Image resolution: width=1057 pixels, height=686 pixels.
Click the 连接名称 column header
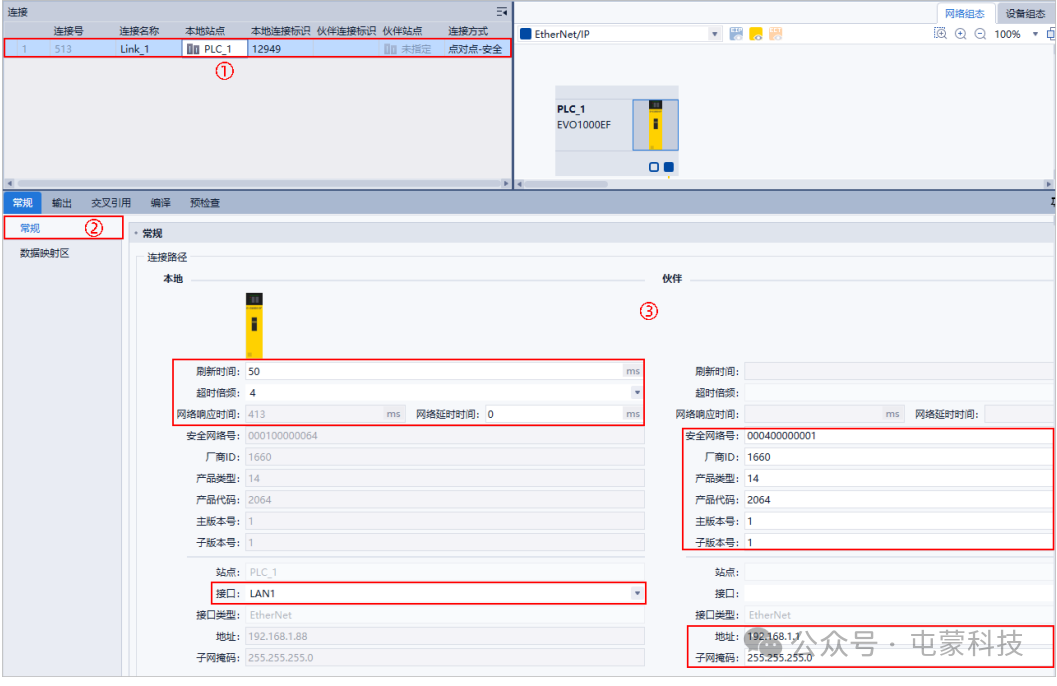click(140, 31)
